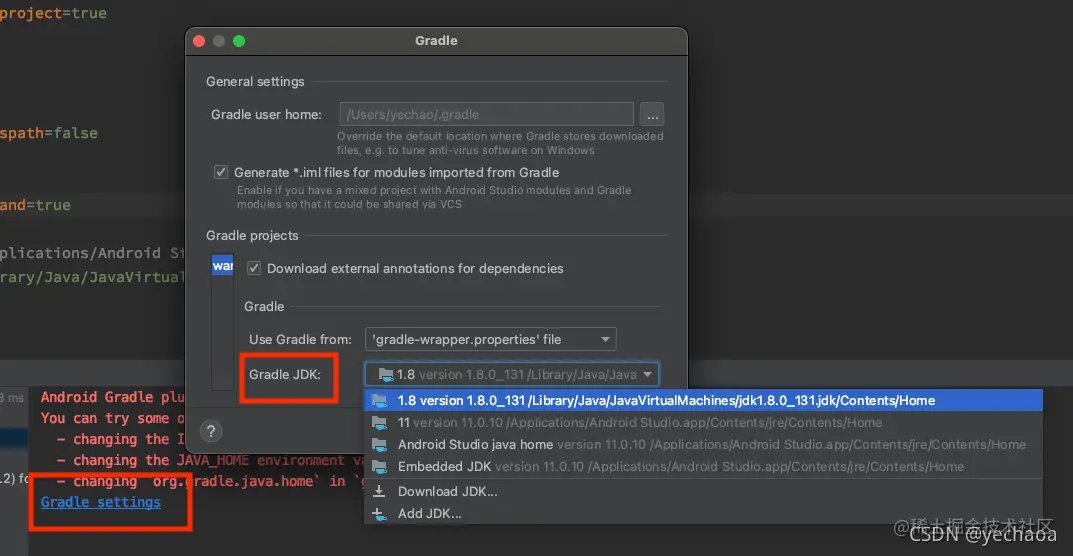Choose the Embedded JDK option
The image size is (1073, 556).
(703, 466)
